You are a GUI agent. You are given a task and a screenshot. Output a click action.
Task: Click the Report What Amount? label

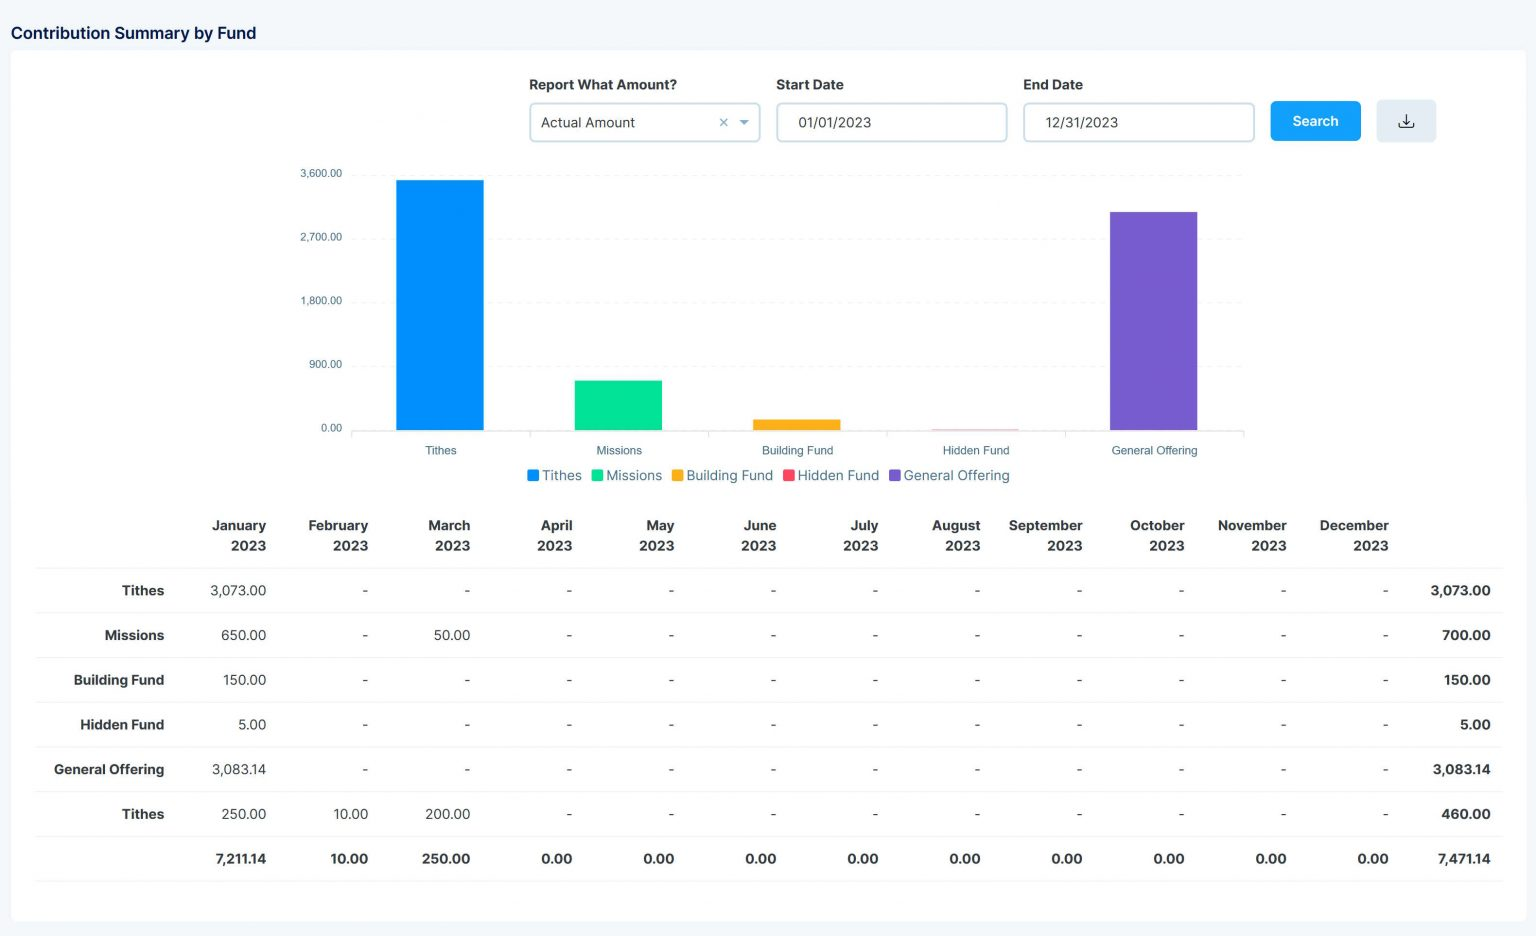coord(603,85)
